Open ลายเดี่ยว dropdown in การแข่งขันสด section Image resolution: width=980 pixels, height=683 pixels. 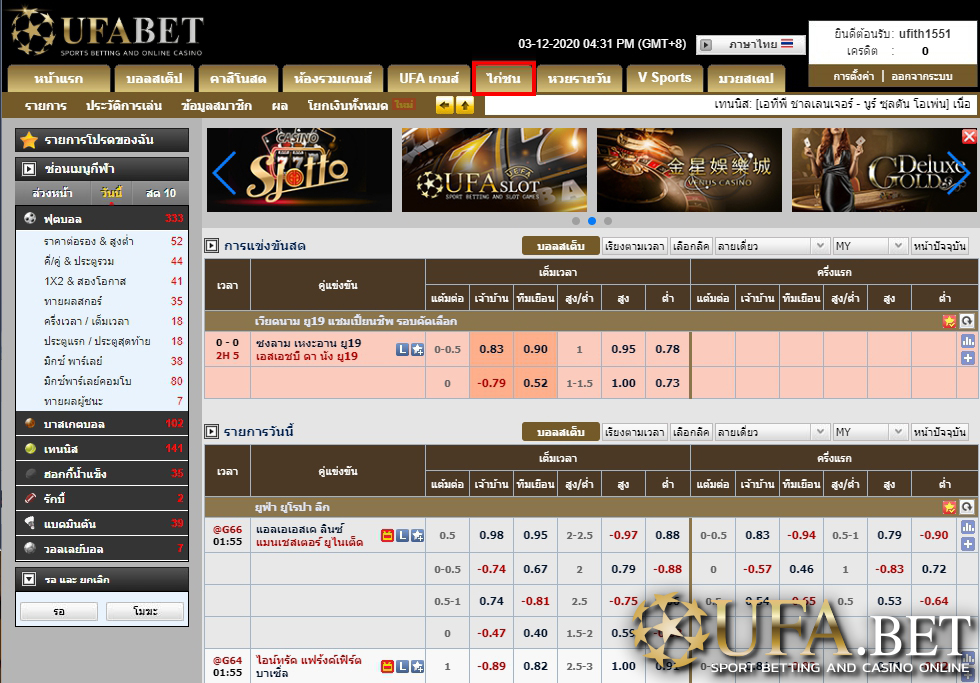[772, 246]
